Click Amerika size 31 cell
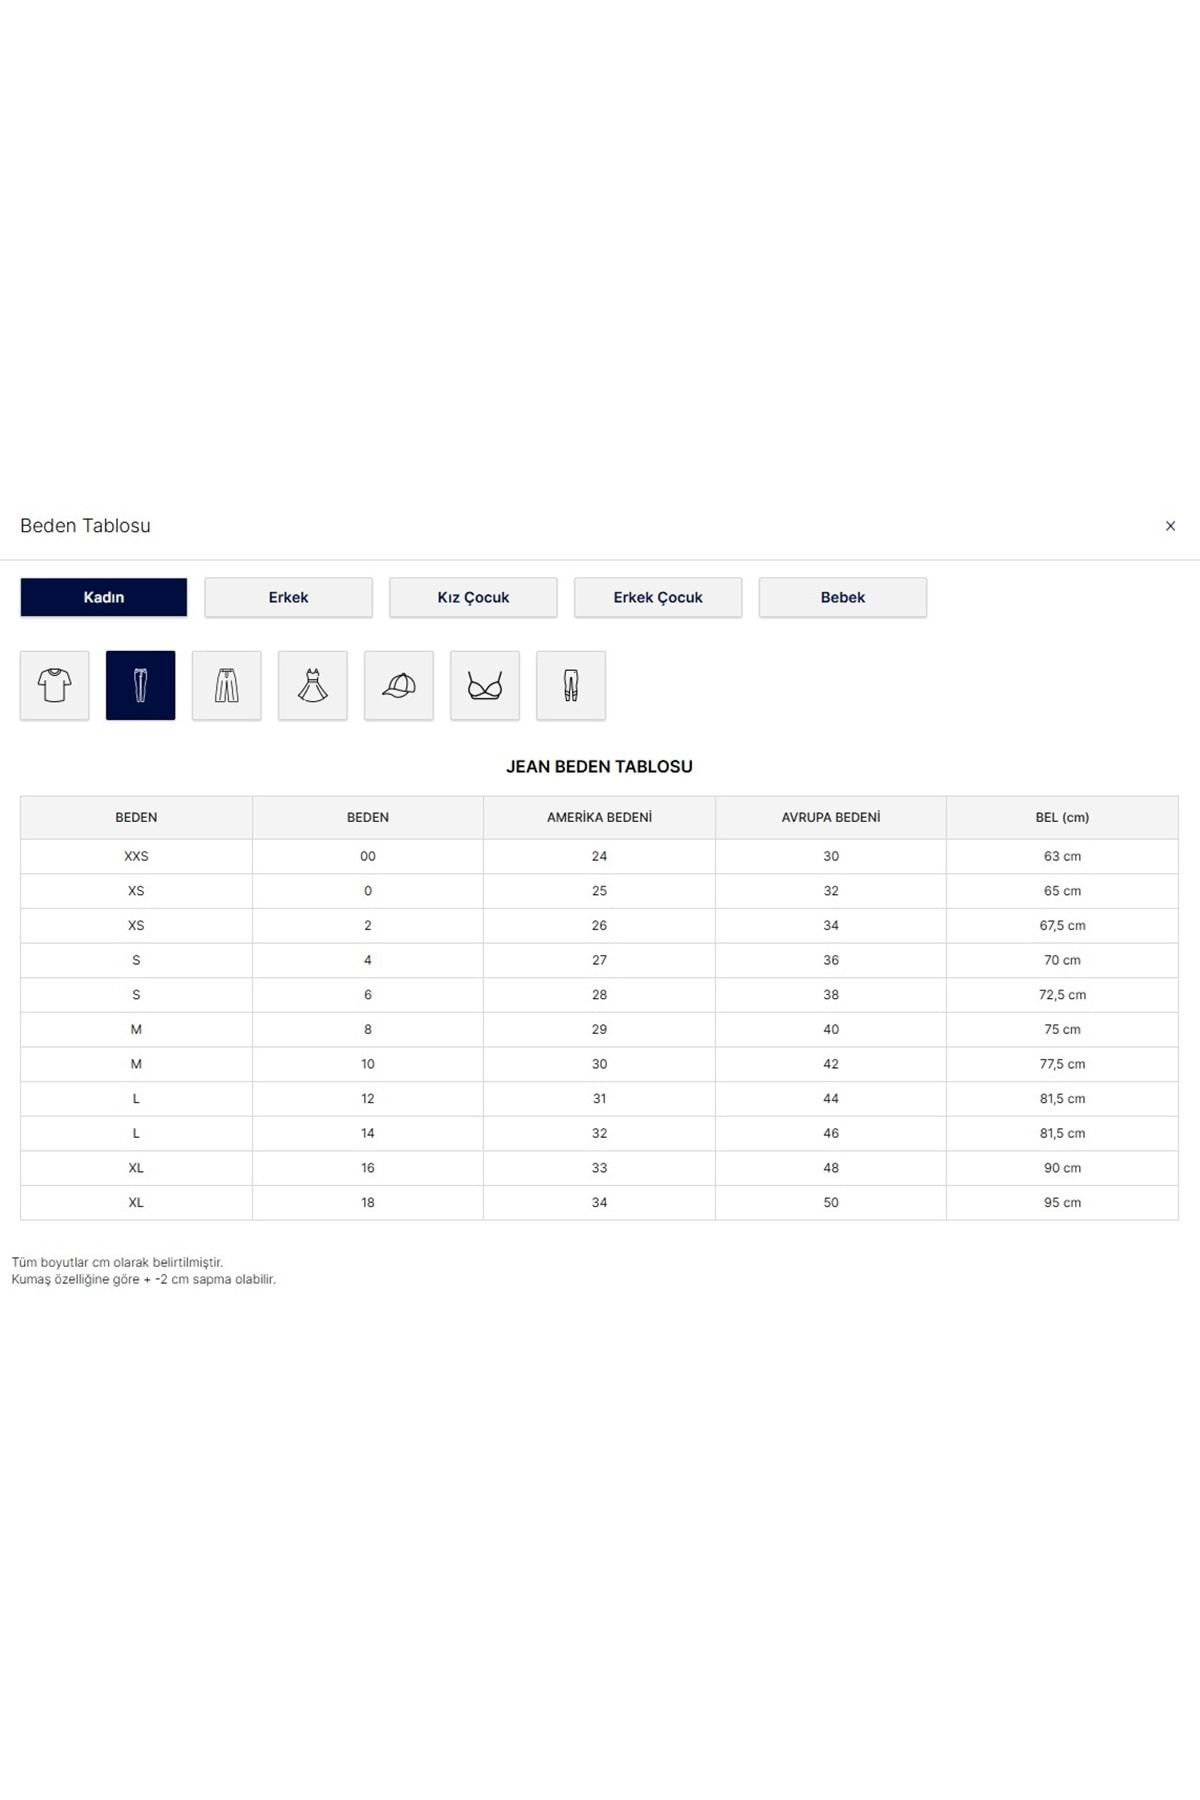The image size is (1200, 1800). [599, 1099]
